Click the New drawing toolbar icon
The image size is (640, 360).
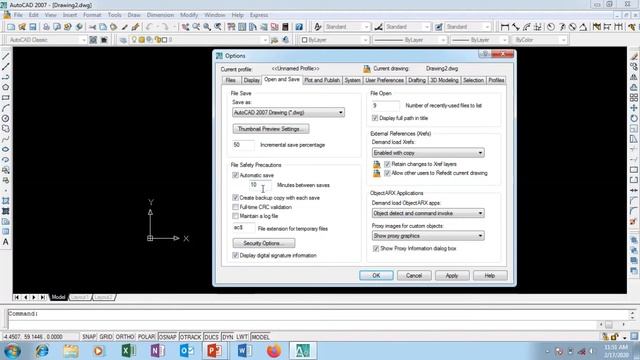point(11,27)
